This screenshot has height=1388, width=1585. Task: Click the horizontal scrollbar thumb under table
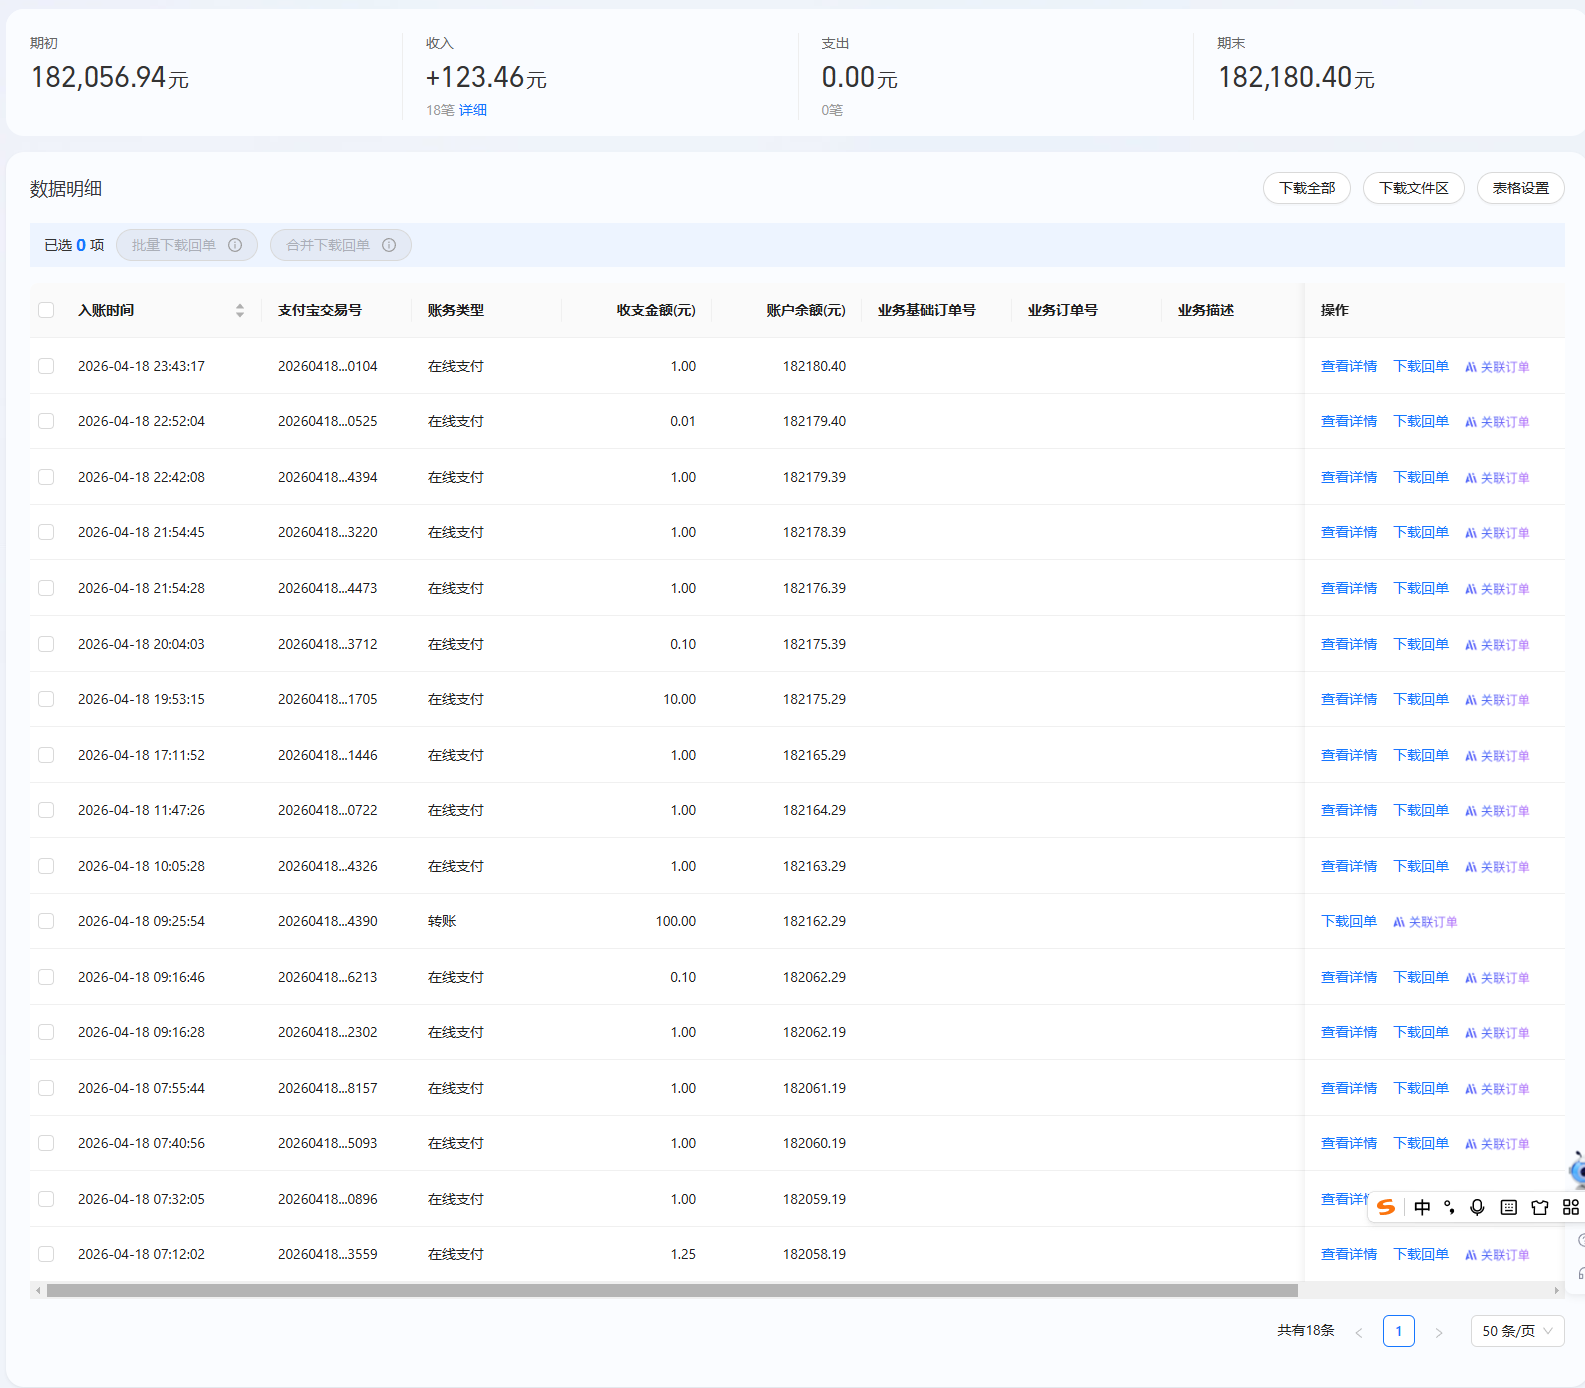click(670, 1291)
